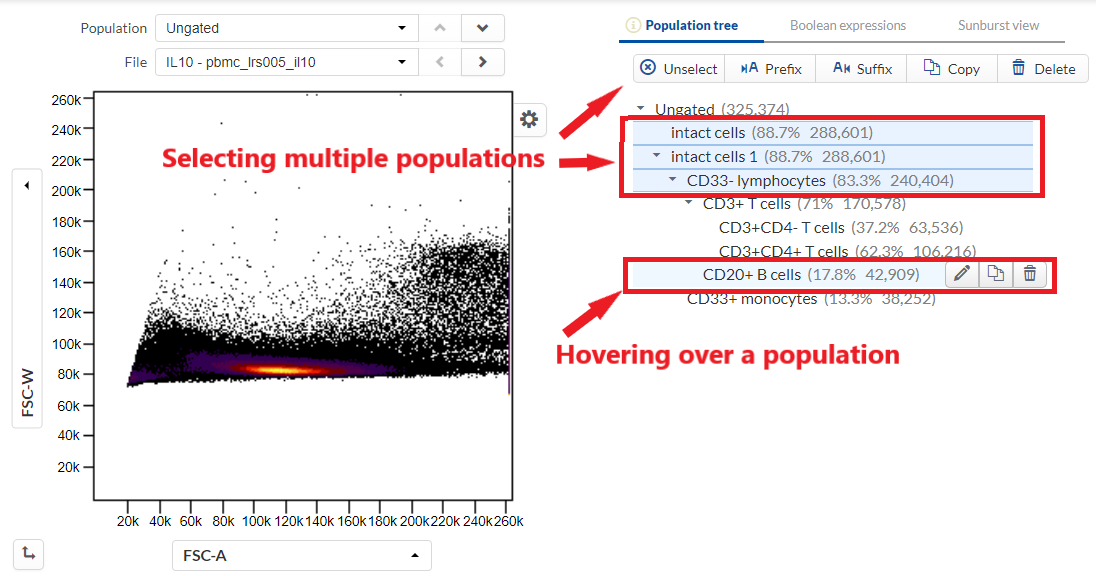Click the Copy button in toolbar
The image size is (1096, 576).
point(952,69)
